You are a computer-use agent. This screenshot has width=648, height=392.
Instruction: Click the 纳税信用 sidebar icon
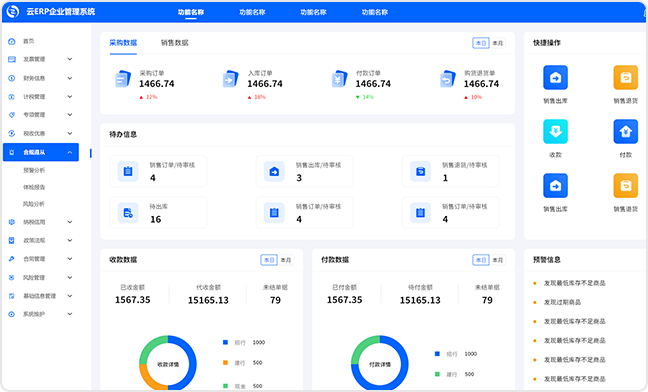(12, 222)
